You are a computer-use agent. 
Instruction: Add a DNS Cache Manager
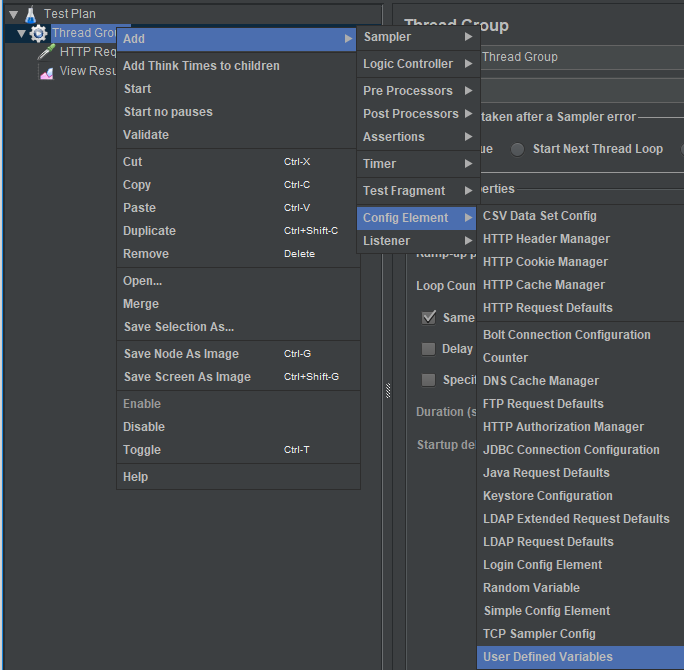point(581,381)
